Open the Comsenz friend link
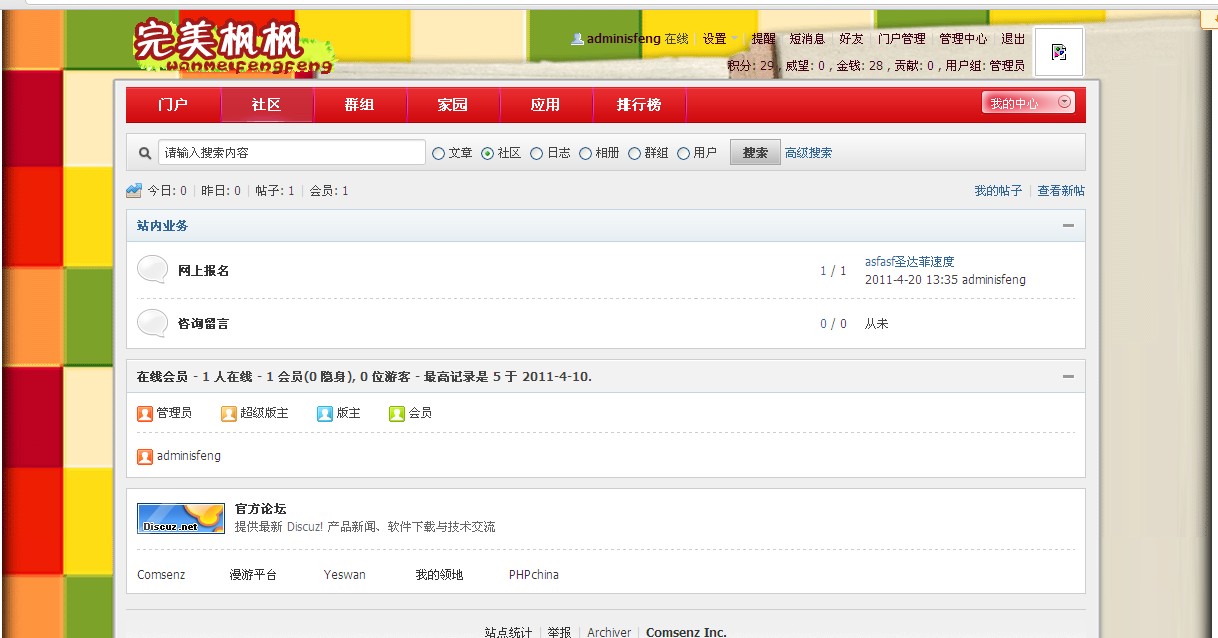This screenshot has height=638, width=1218. pos(160,575)
